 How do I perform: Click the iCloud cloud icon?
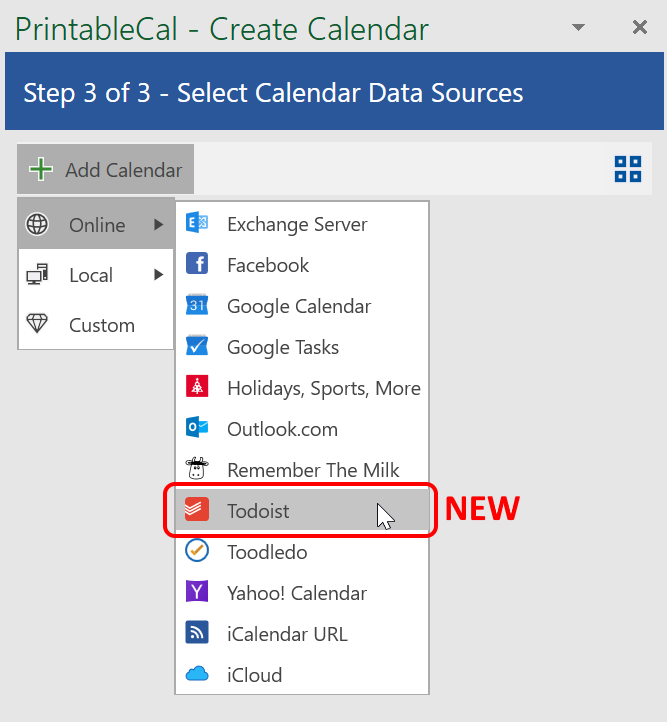(x=197, y=674)
